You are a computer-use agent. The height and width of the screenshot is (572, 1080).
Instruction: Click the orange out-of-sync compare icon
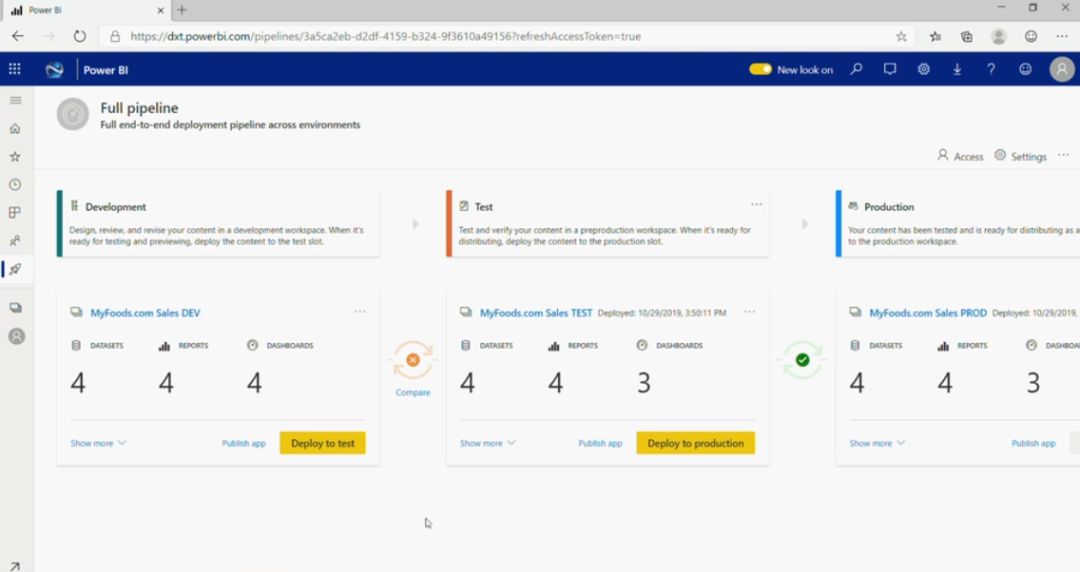[413, 360]
